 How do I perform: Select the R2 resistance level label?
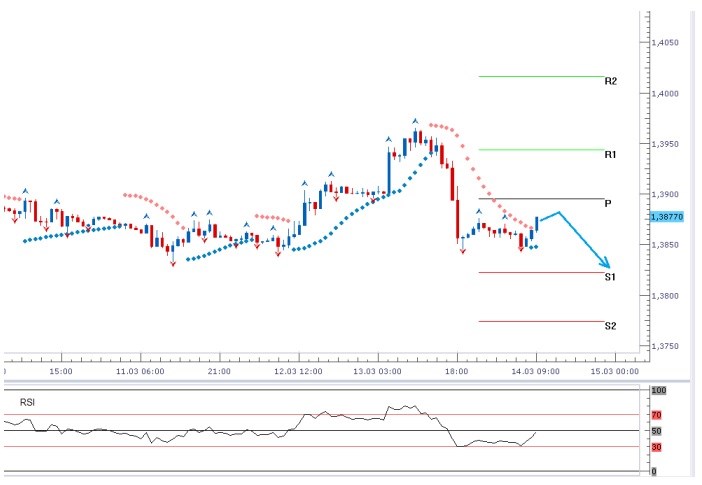coord(610,81)
